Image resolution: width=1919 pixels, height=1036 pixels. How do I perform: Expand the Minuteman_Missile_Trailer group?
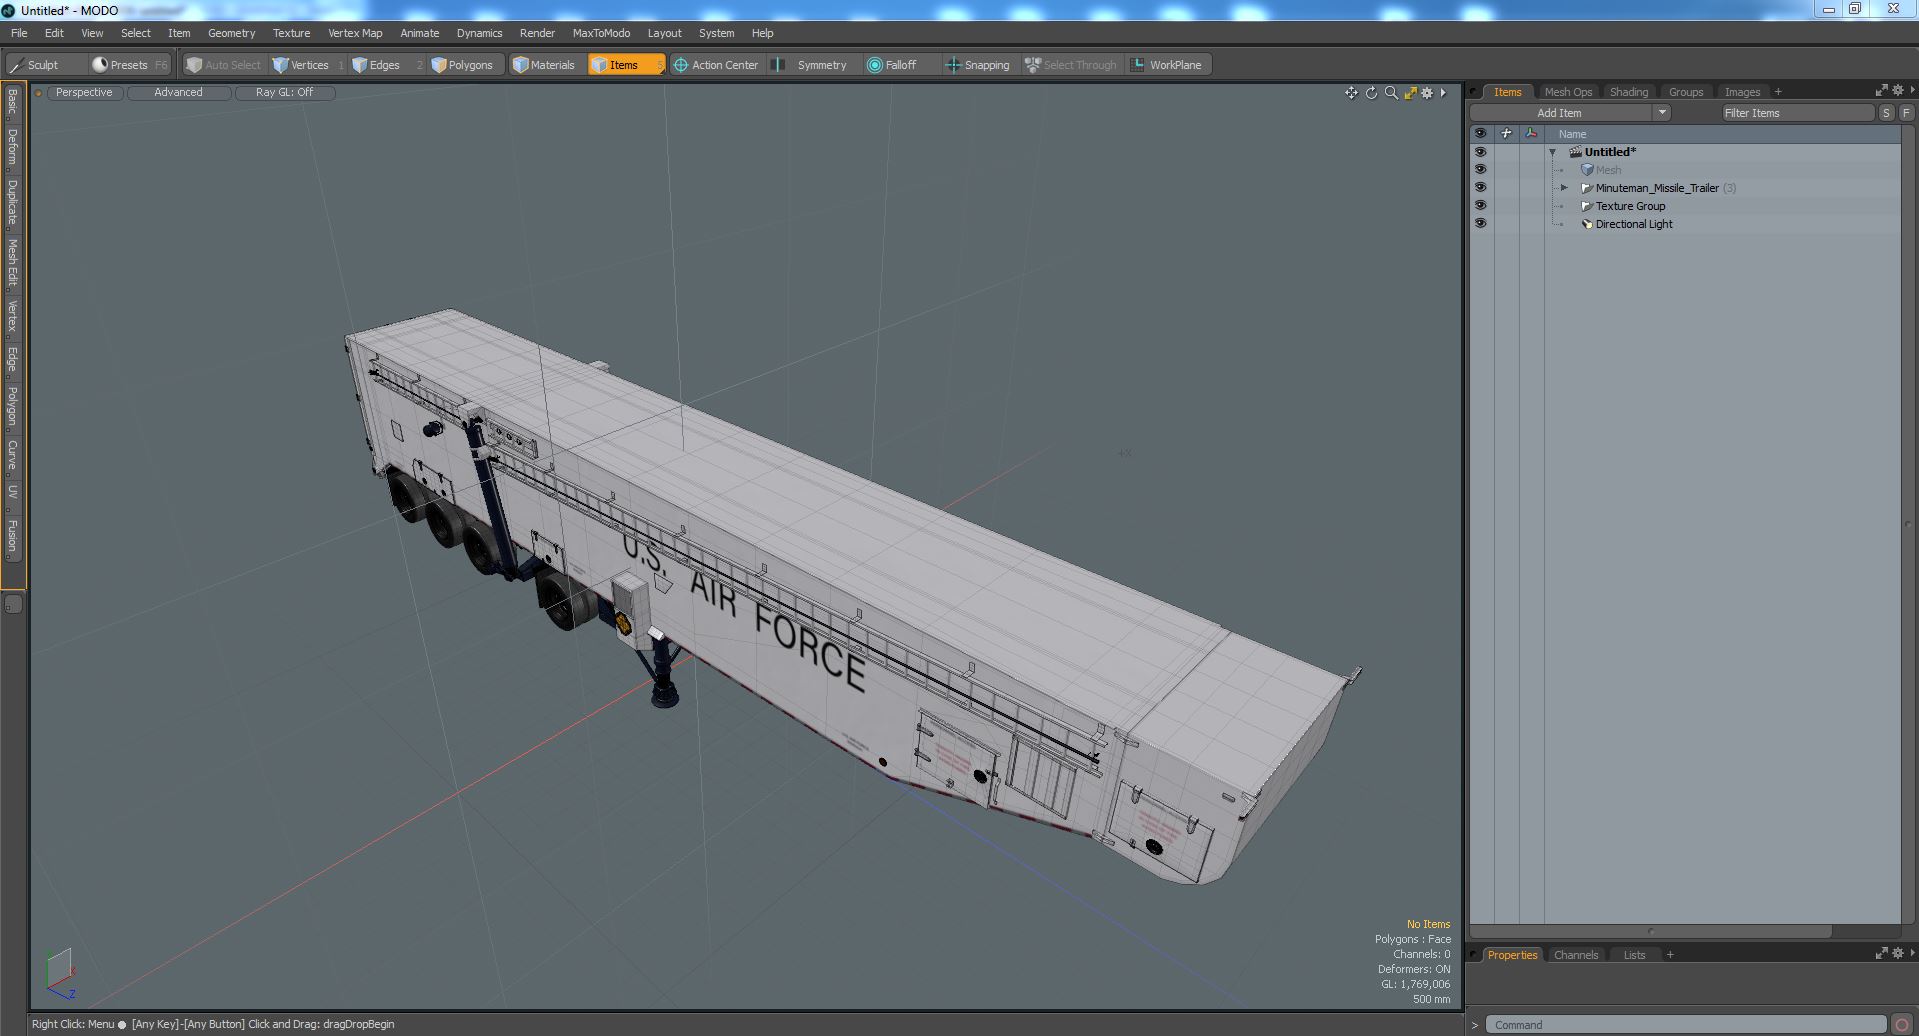[x=1565, y=188]
